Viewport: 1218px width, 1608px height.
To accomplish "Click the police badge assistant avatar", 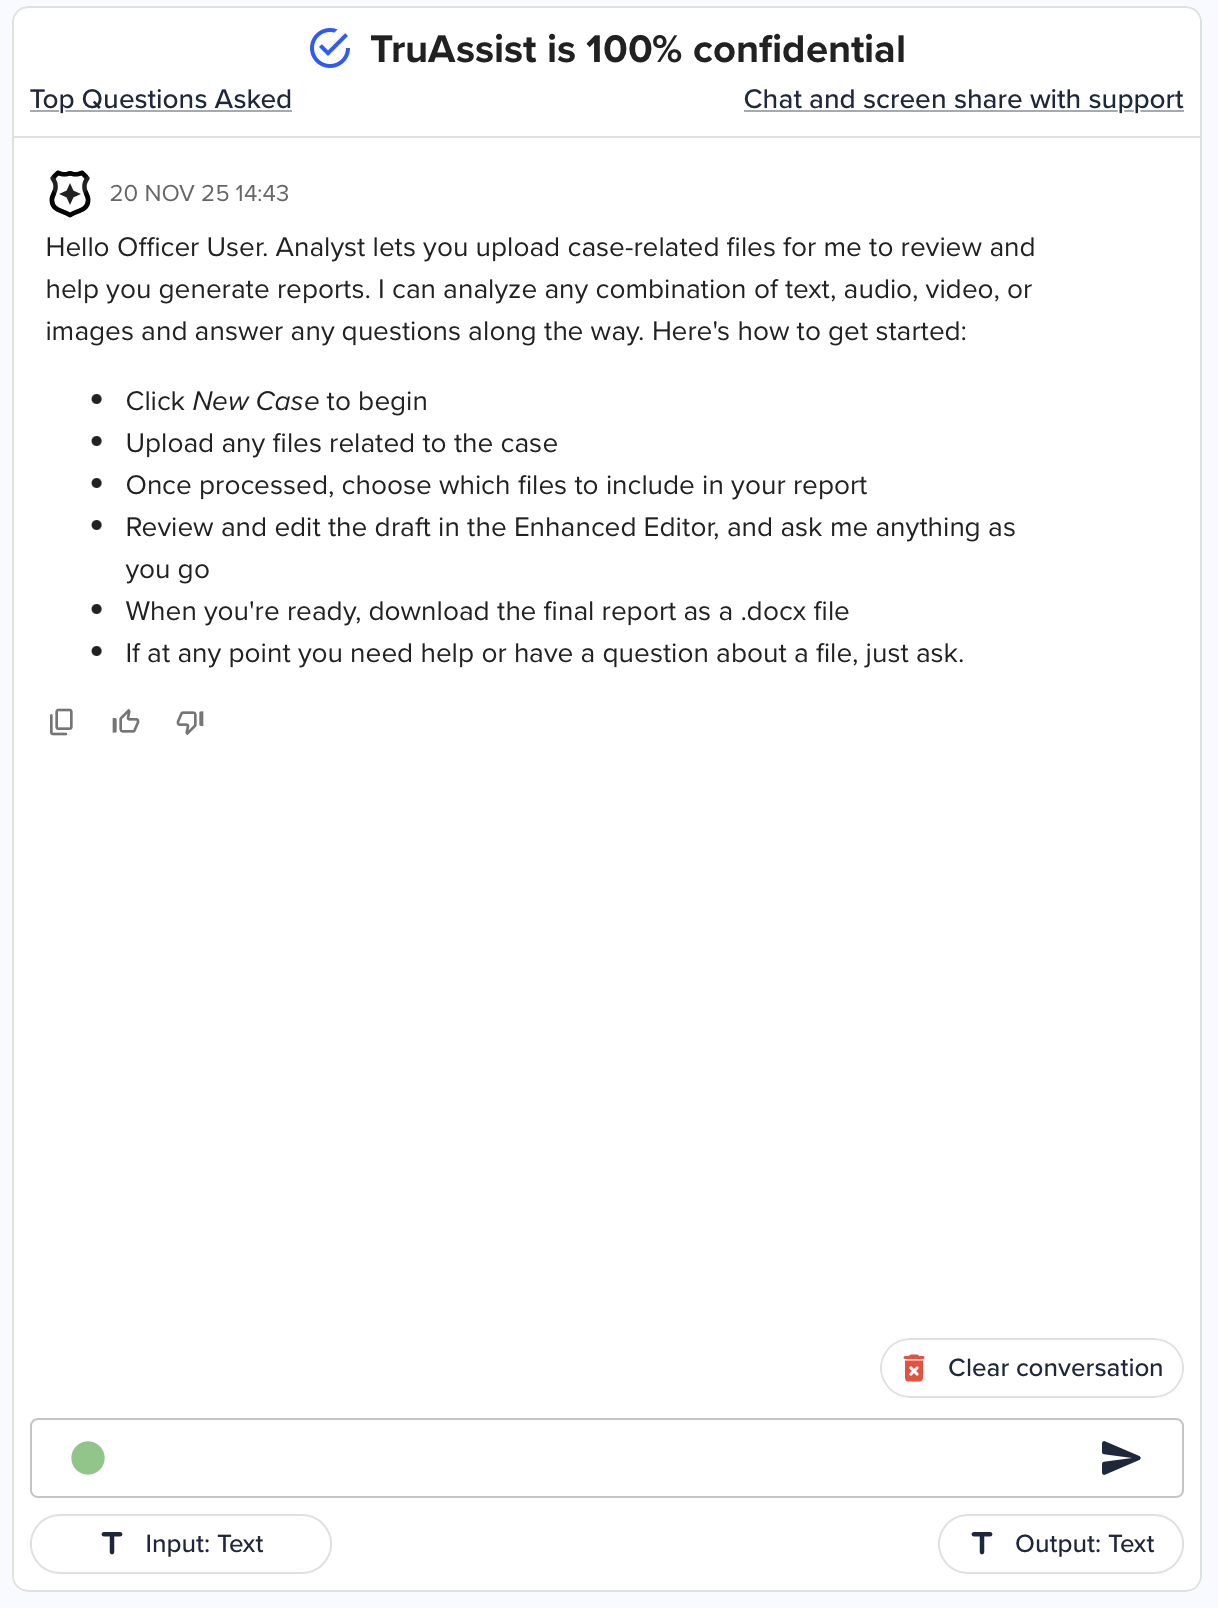I will [70, 193].
